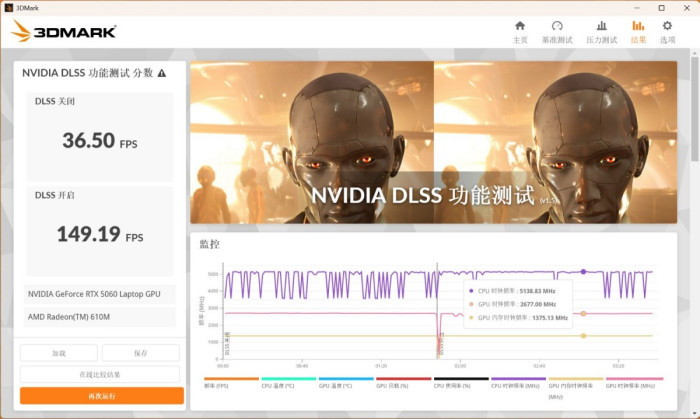The image size is (700, 419).
Task: Toggle the GPU 温度 (°C) legend series
Action: (346, 383)
